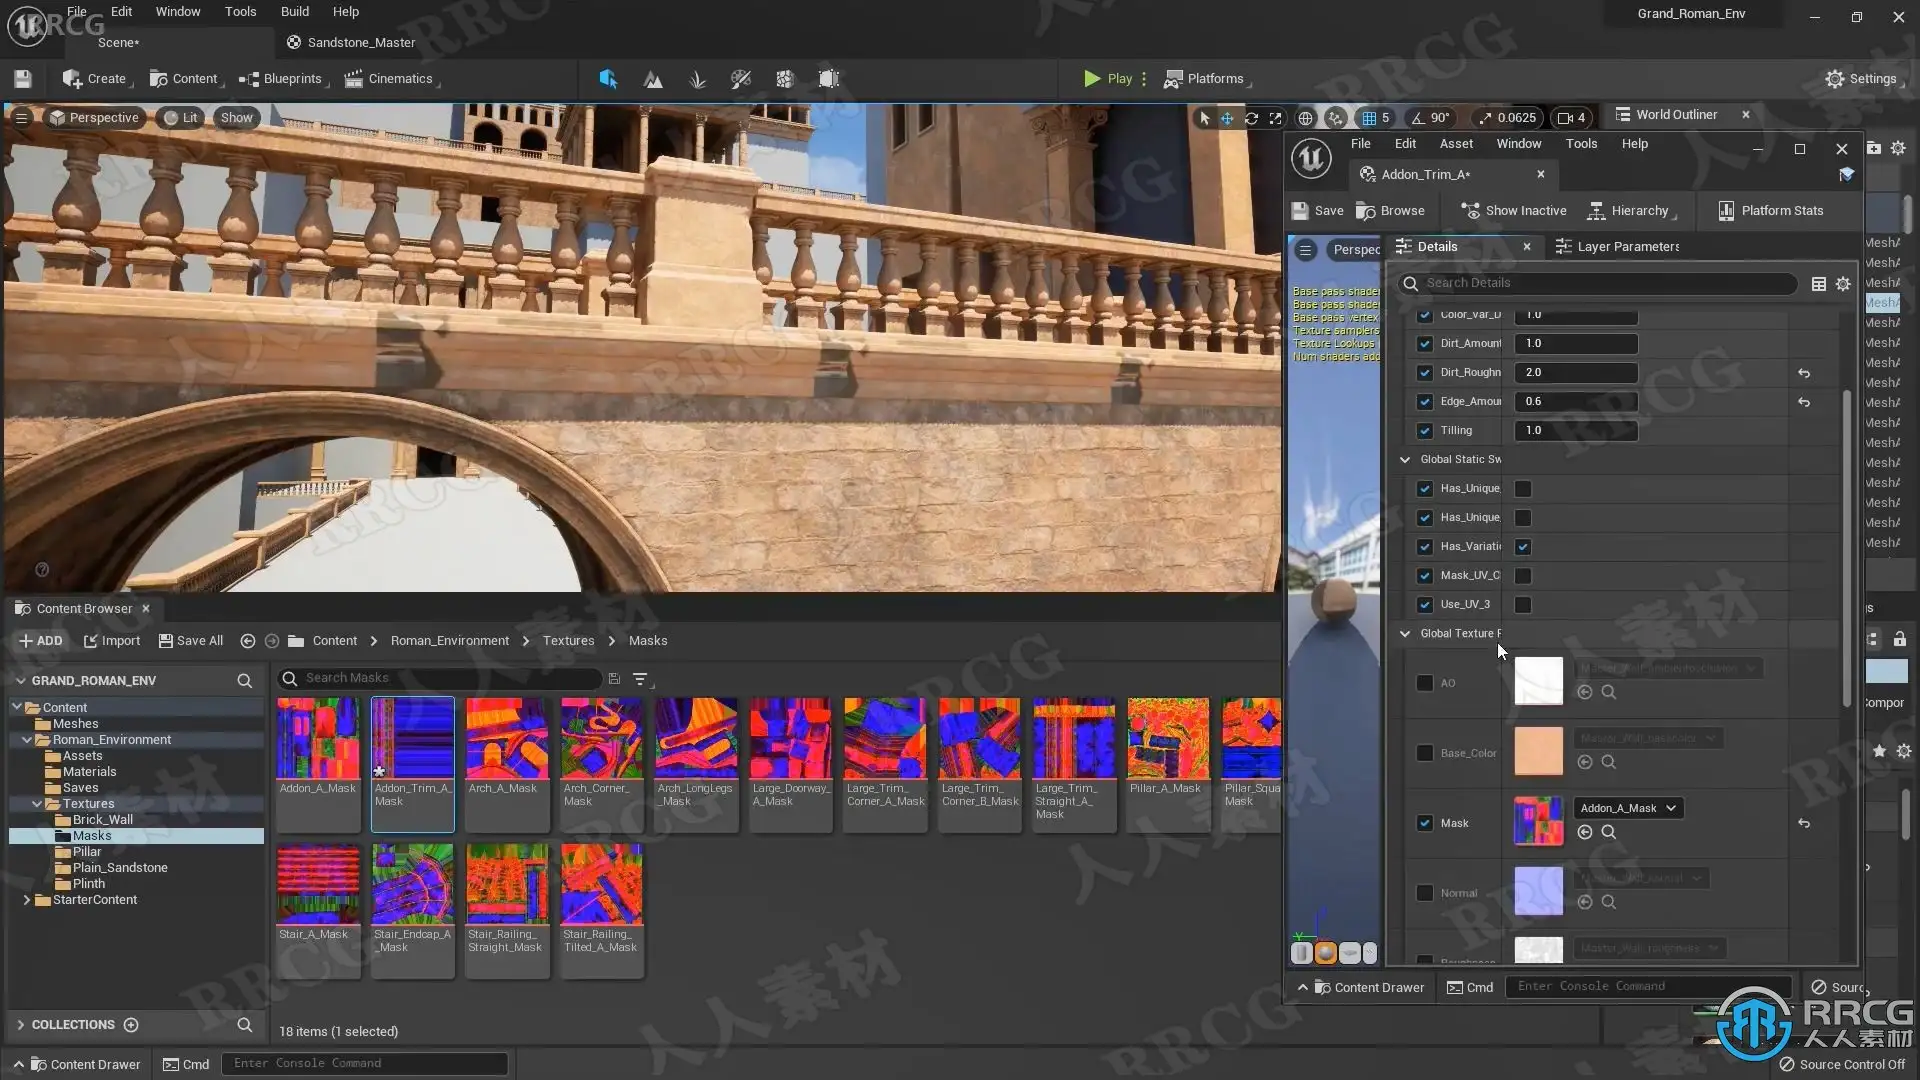Open the Build menu
Viewport: 1920px width, 1080px height.
(294, 12)
